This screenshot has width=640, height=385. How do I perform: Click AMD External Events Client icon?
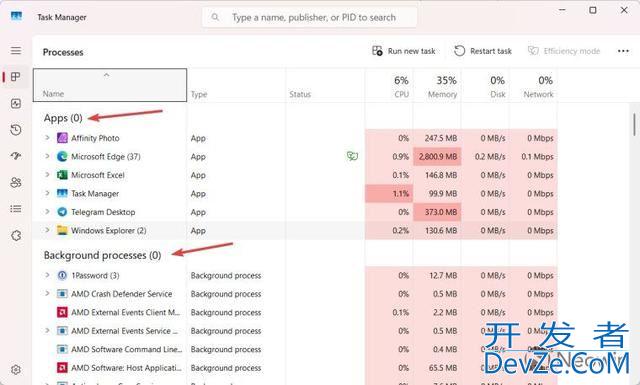[x=62, y=312]
